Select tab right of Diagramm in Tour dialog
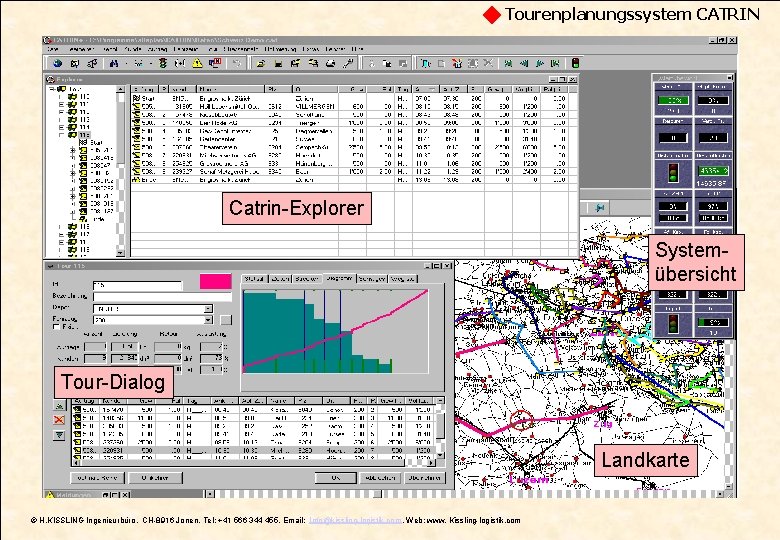The image size is (780, 540). point(372,279)
